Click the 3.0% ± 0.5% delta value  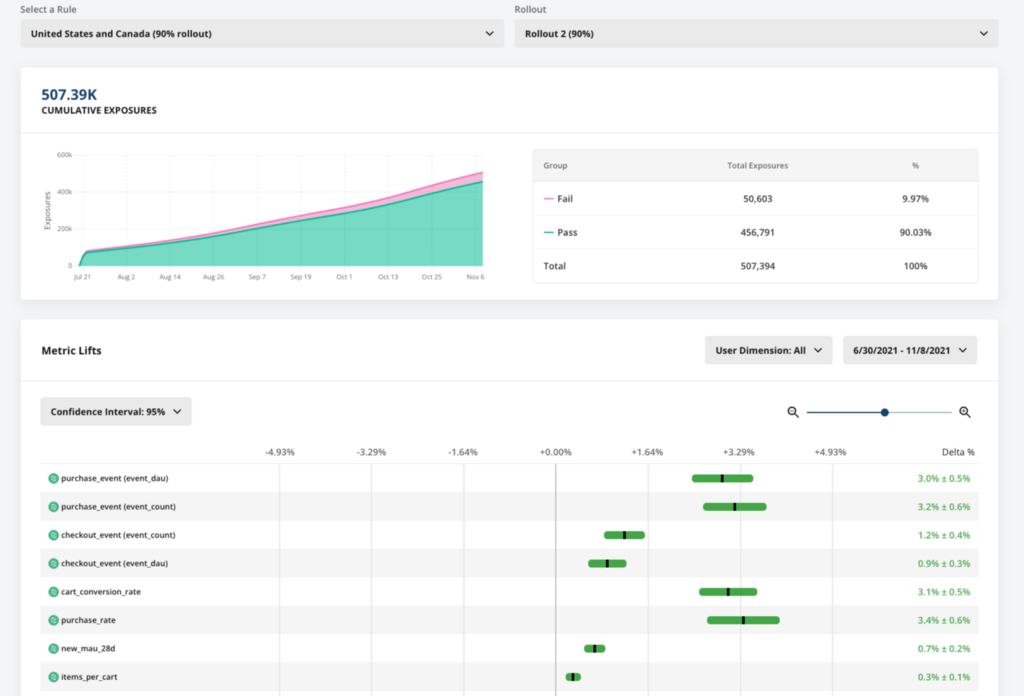[944, 479]
